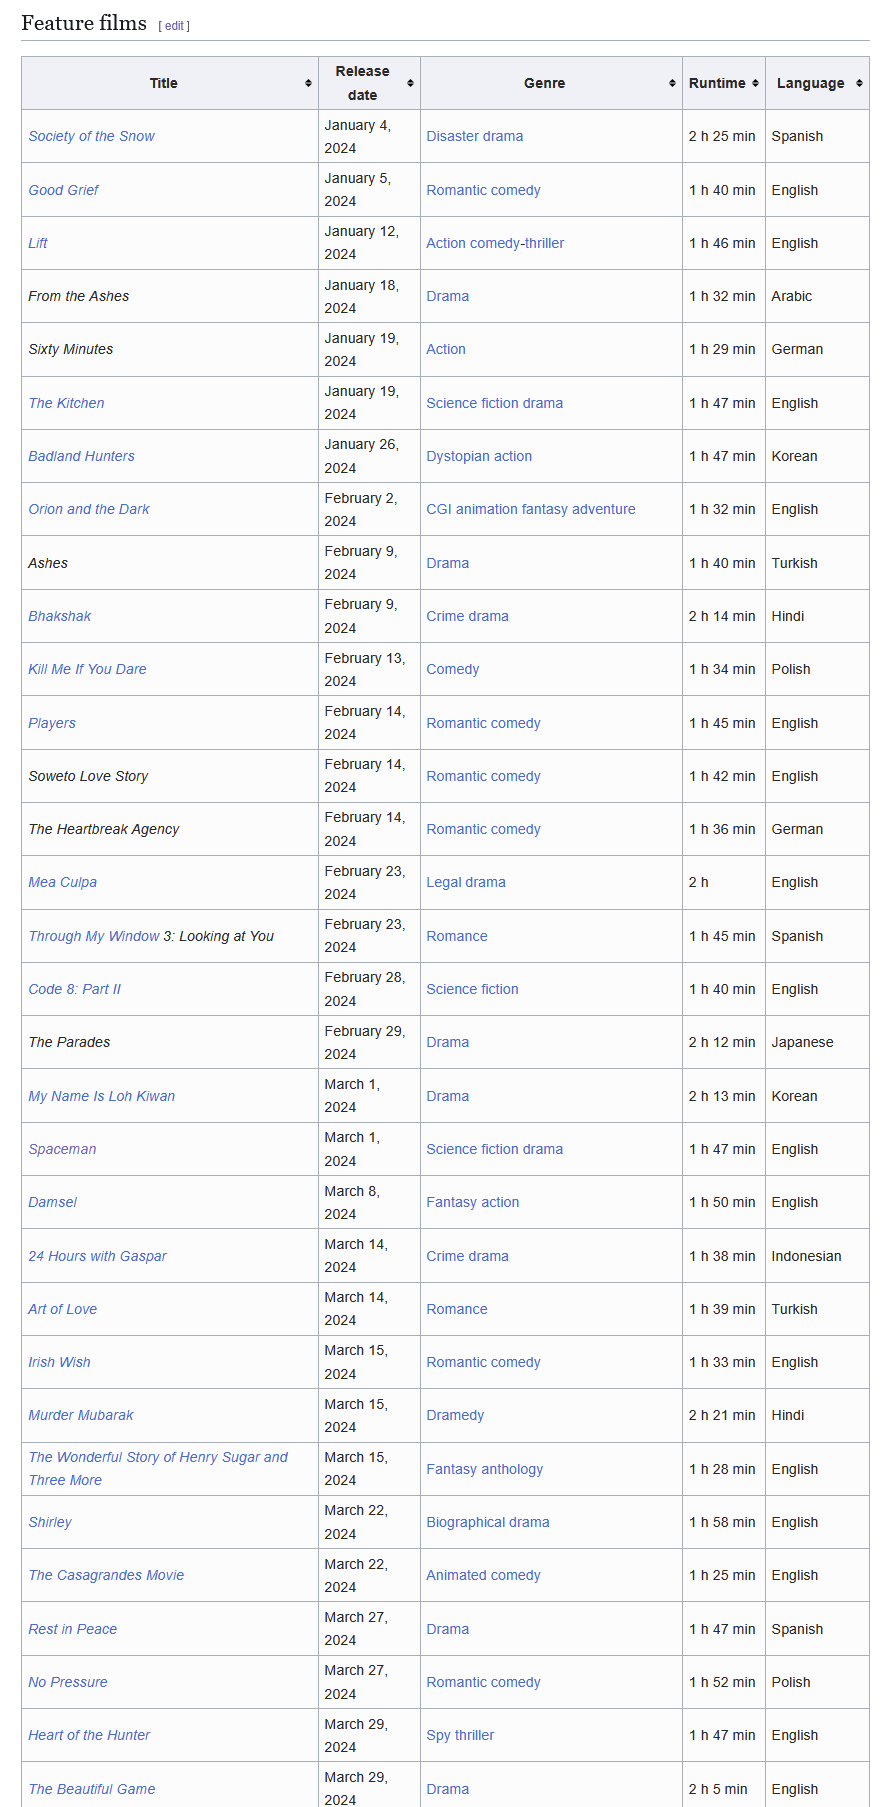Viewport: 889px width, 1807px height.
Task: Open the Mea Culpa film link
Action: (x=62, y=882)
